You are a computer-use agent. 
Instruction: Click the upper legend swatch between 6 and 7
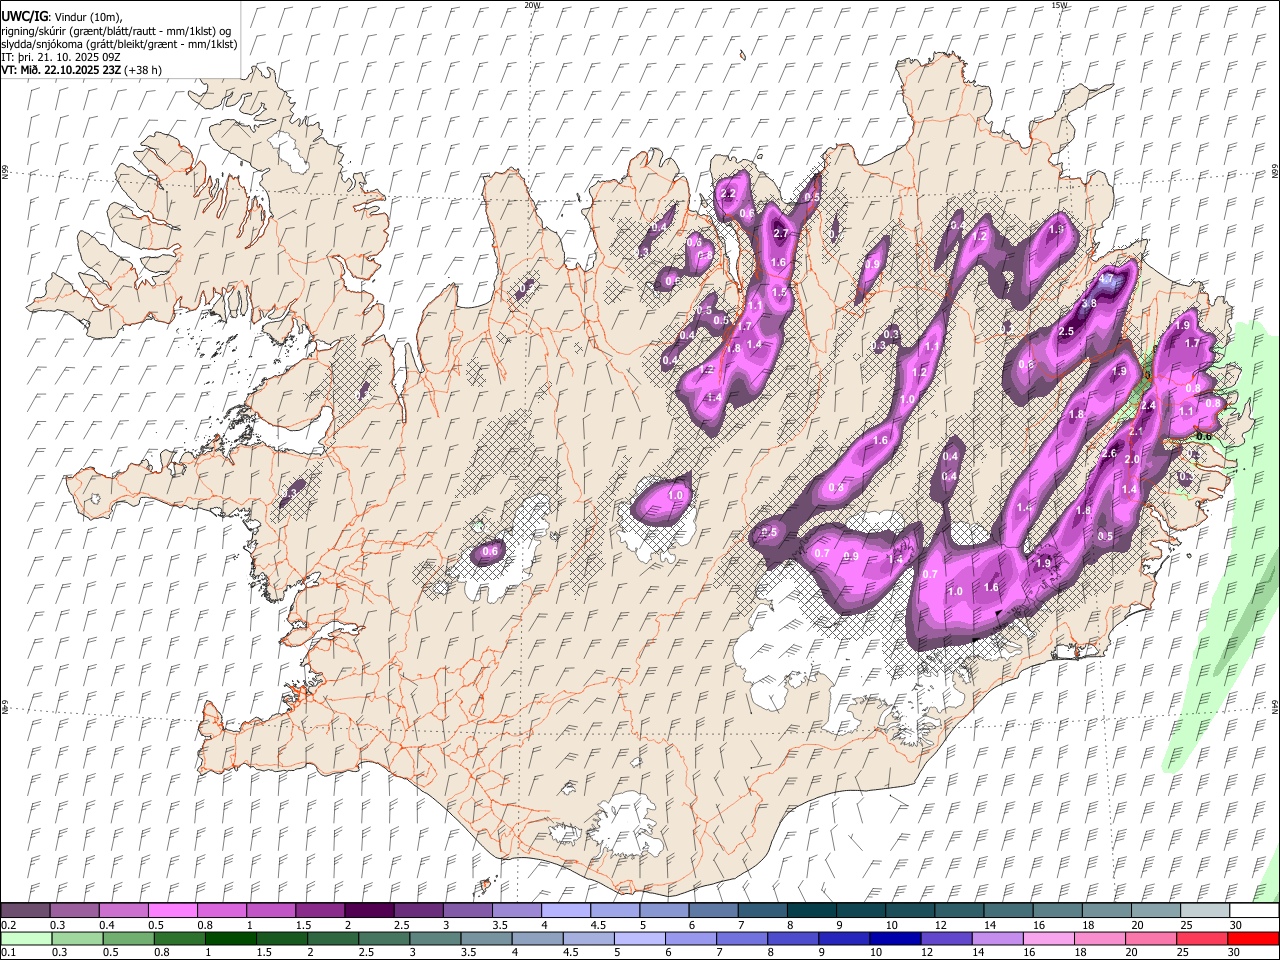tap(712, 911)
